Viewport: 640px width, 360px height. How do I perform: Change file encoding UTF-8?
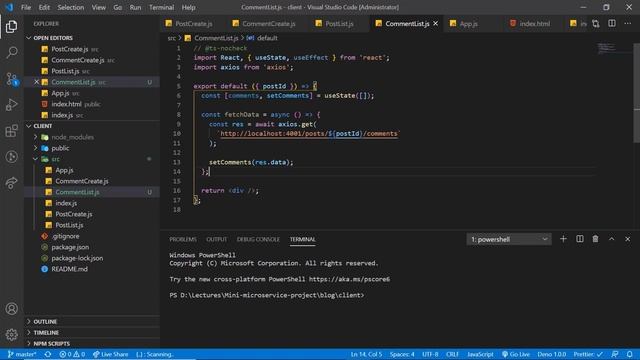430,354
